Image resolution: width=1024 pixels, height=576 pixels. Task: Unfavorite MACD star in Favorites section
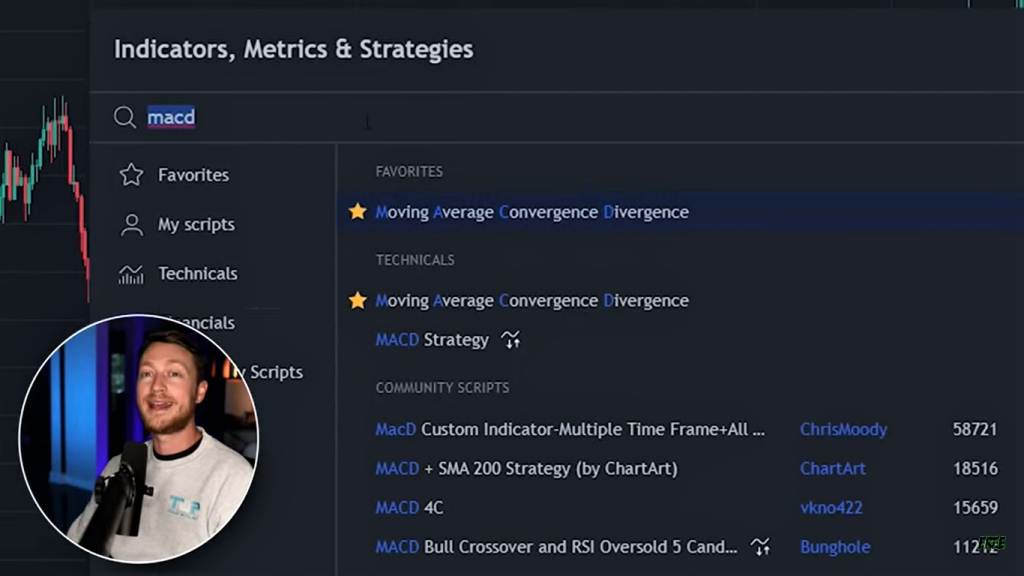tap(357, 212)
